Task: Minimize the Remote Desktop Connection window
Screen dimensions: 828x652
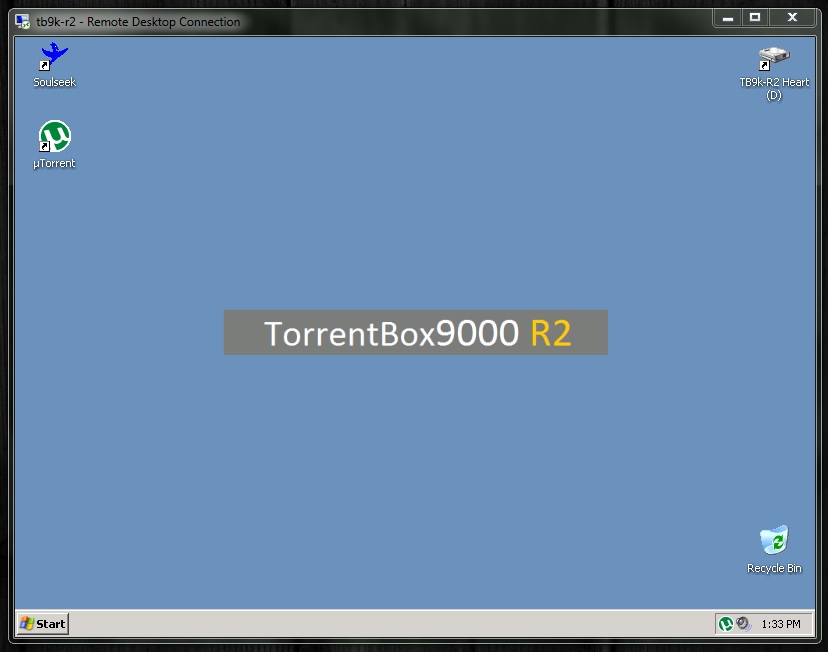Action: (x=728, y=17)
